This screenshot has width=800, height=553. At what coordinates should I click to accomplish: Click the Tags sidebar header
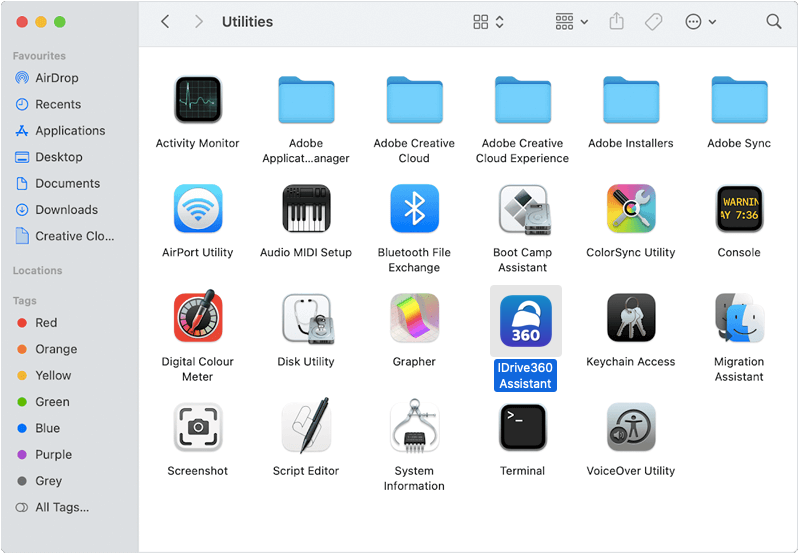click(x=24, y=300)
